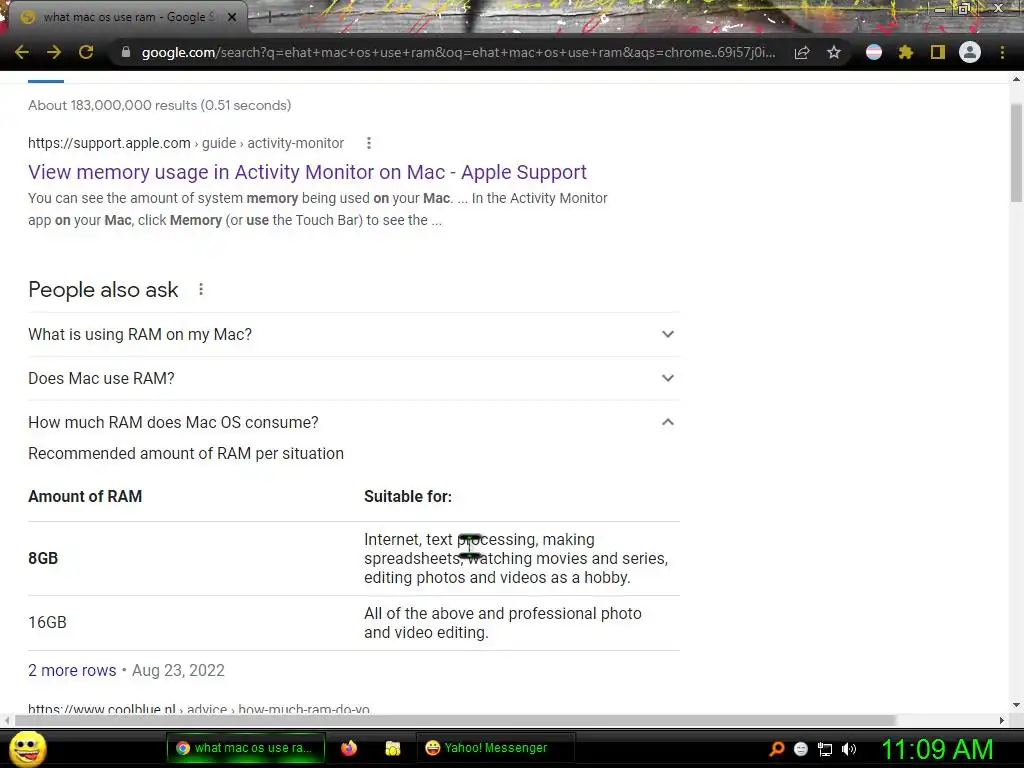This screenshot has width=1024, height=768.
Task: Focus the address bar URL
Action: click(x=458, y=52)
